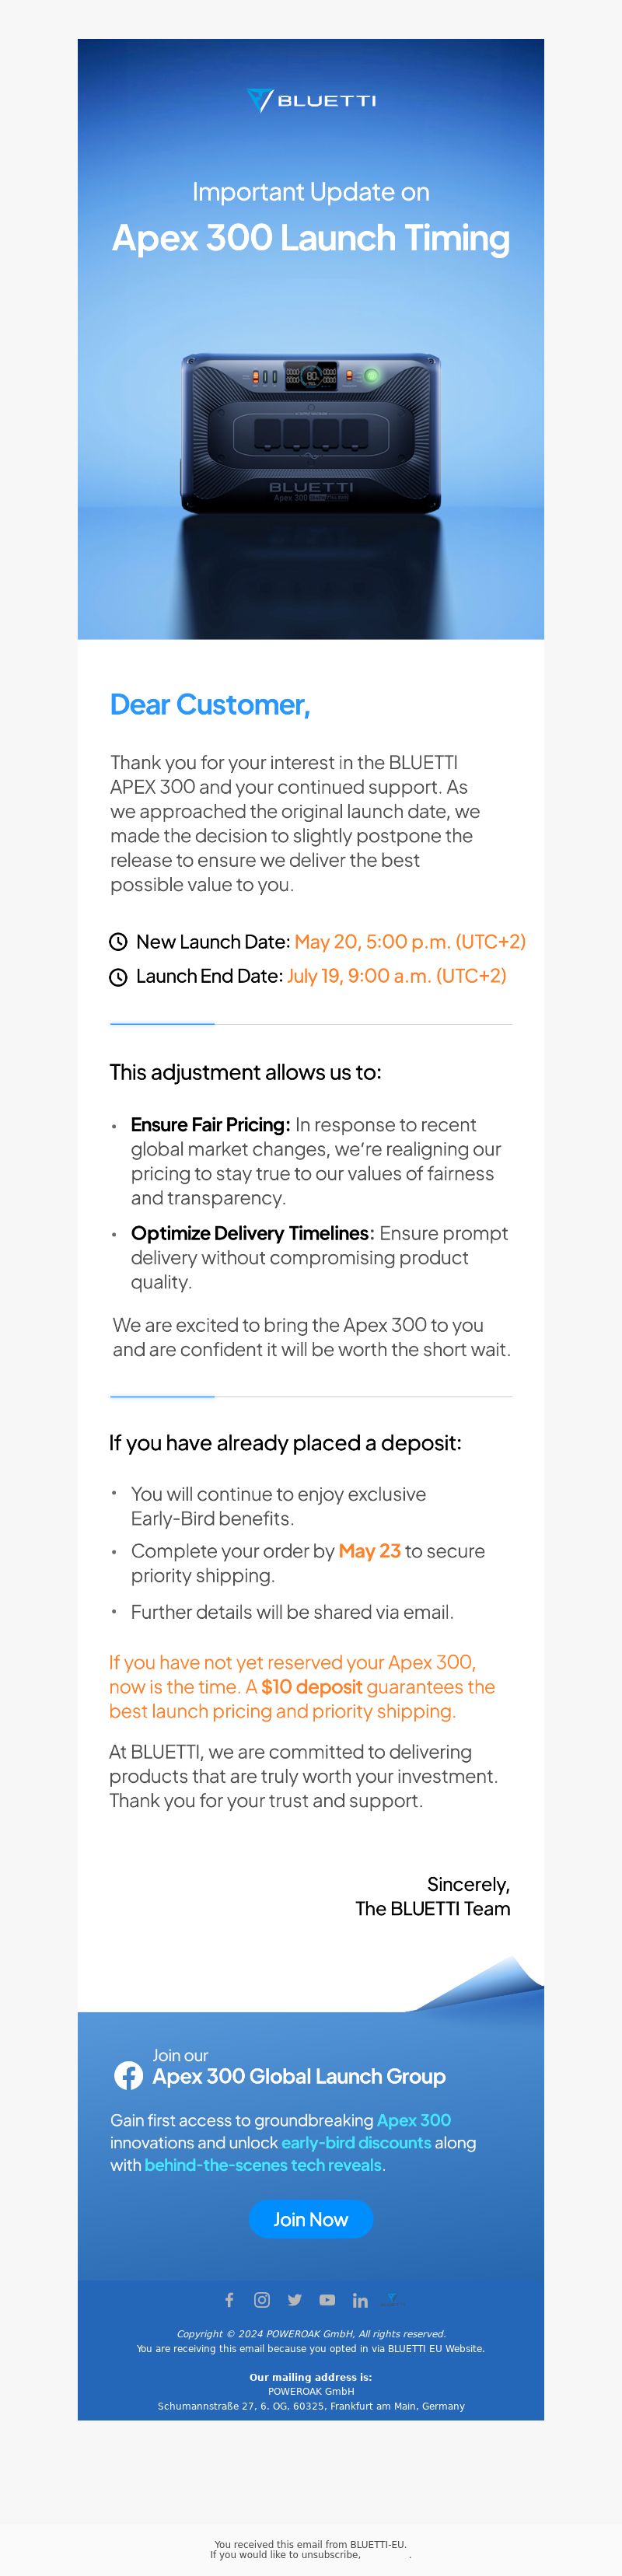
Task: Open the YouTube icon in the footer
Action: pos(327,2299)
